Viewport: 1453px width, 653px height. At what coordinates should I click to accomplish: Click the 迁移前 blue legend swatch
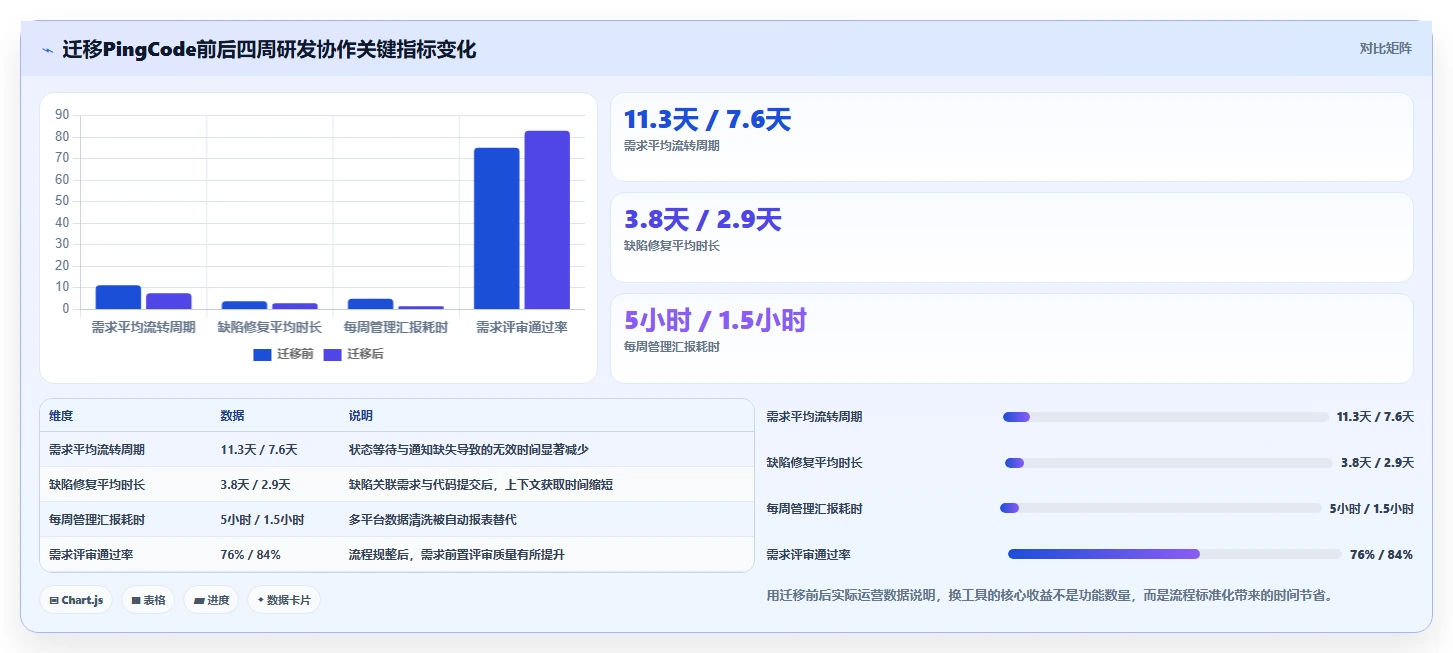pos(262,354)
